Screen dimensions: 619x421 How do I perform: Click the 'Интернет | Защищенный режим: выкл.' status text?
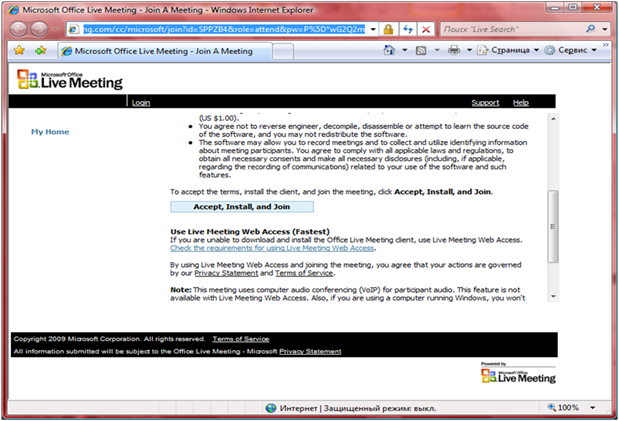(x=358, y=408)
